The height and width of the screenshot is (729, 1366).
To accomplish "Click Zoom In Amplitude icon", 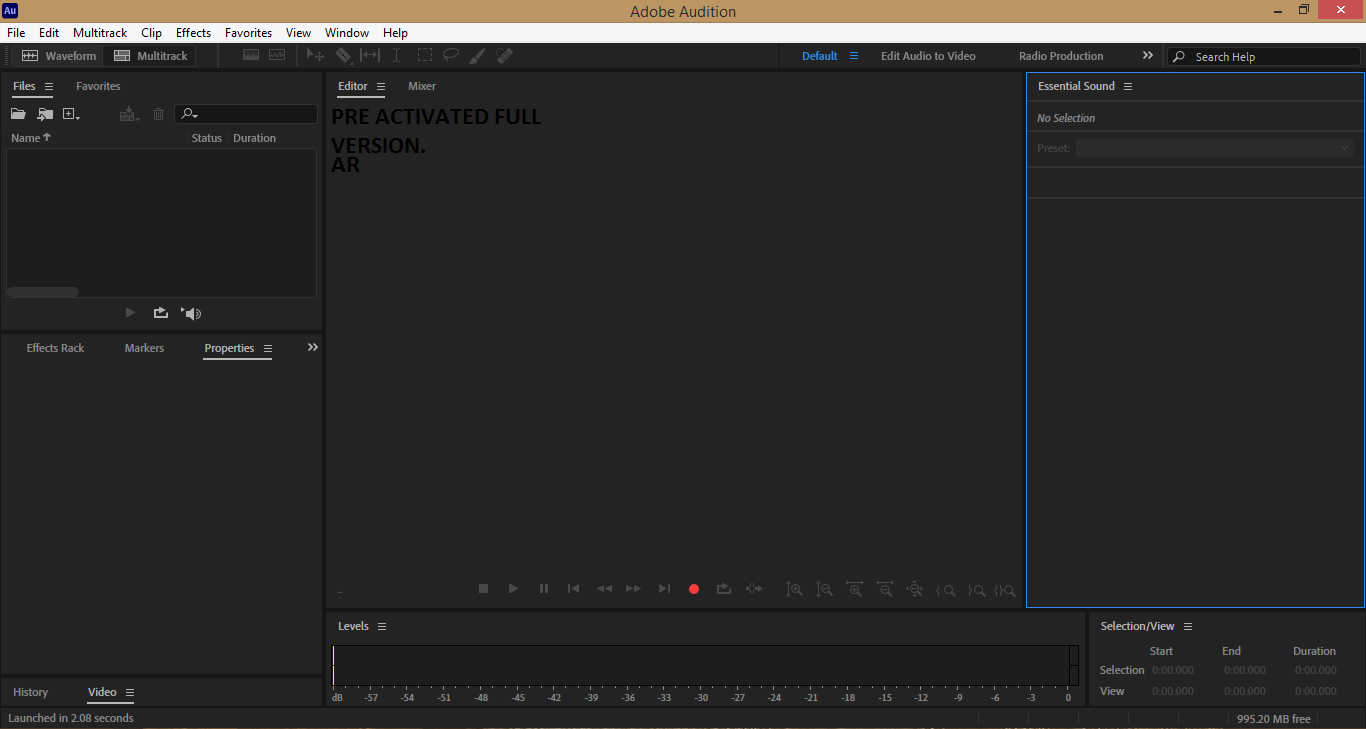I will click(x=795, y=590).
